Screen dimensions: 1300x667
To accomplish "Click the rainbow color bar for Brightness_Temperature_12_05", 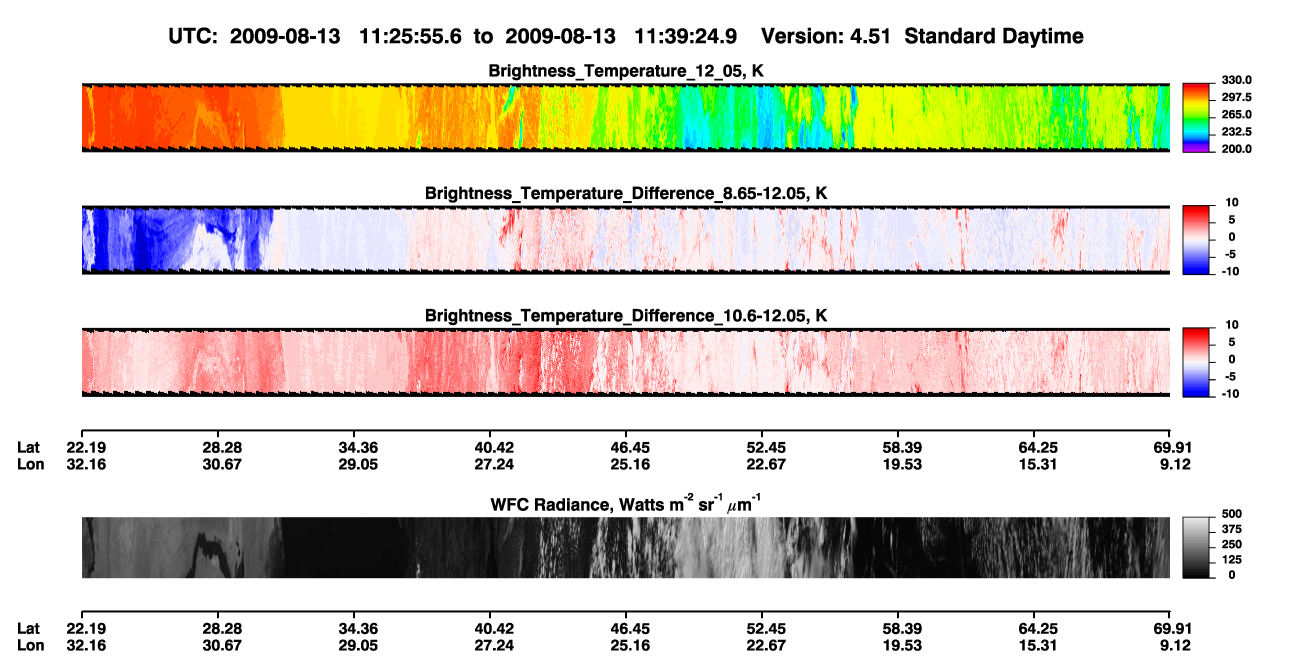I will point(1197,116).
